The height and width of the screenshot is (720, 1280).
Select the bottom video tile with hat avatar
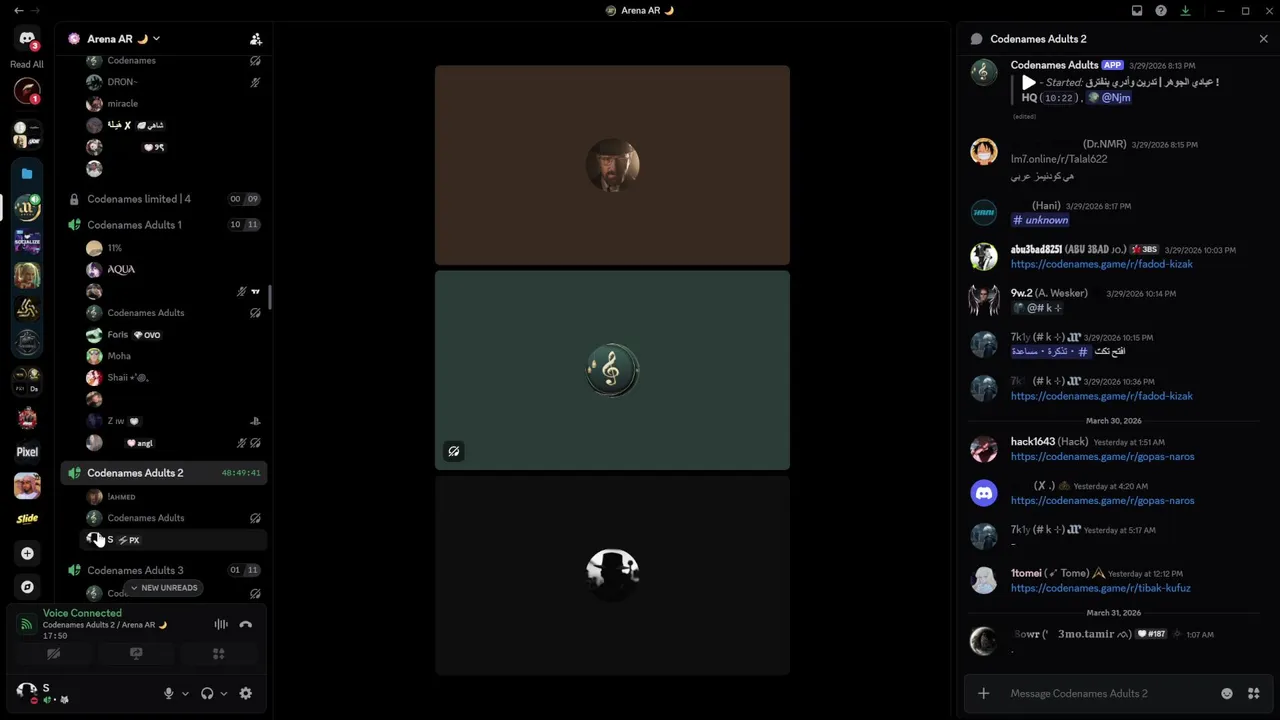tap(612, 575)
